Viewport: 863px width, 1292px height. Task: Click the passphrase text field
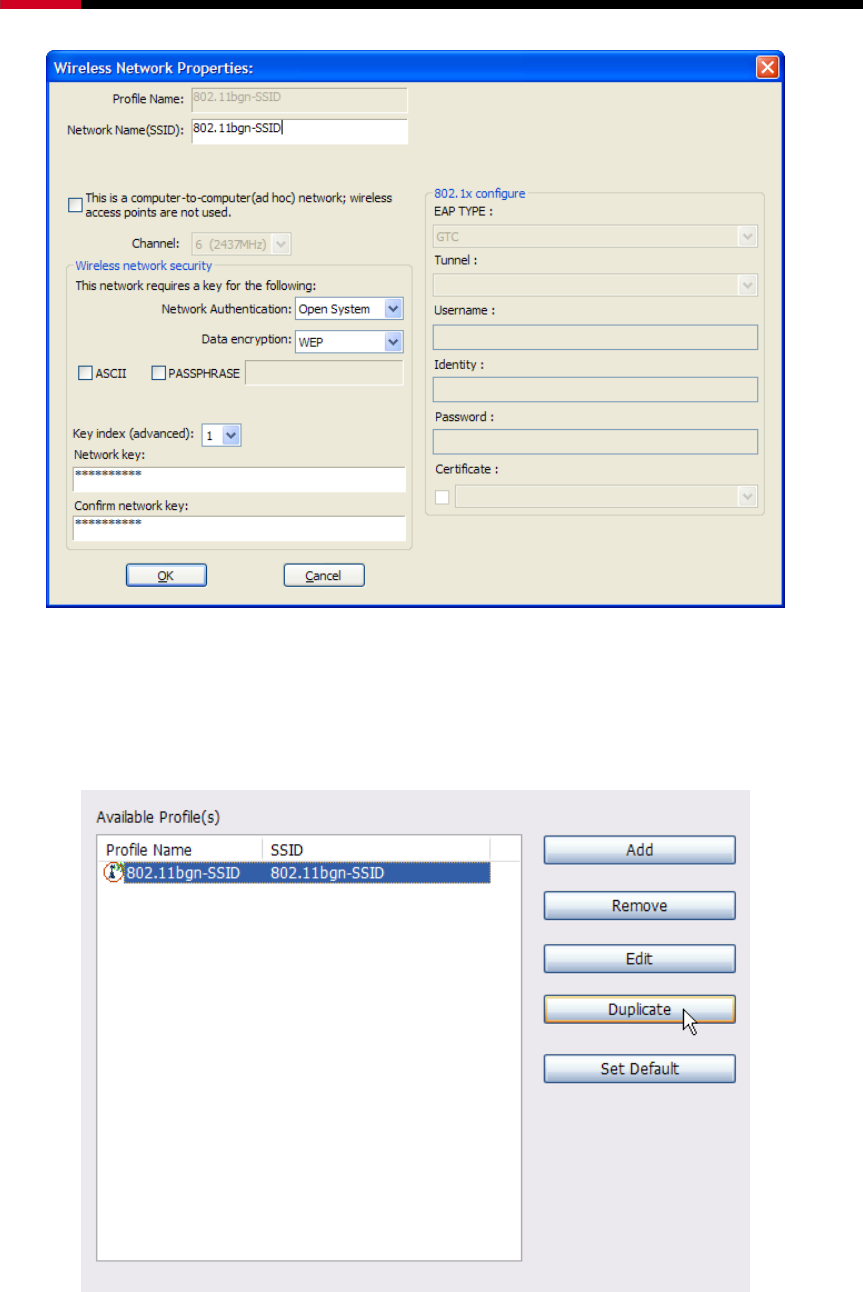[x=324, y=373]
